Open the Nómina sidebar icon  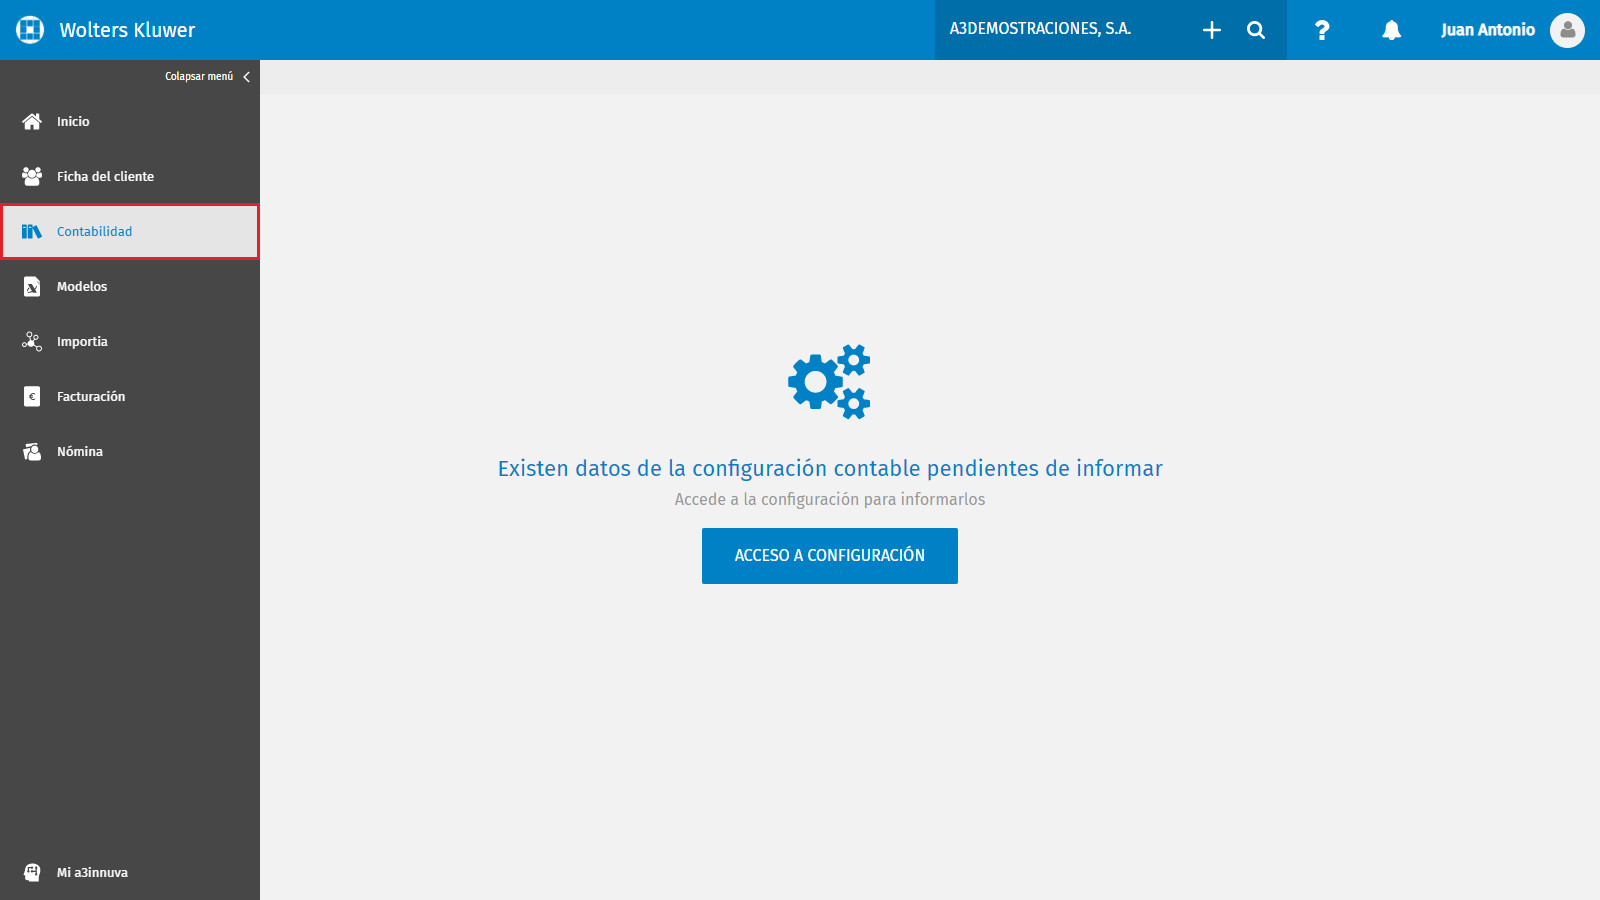tap(32, 451)
